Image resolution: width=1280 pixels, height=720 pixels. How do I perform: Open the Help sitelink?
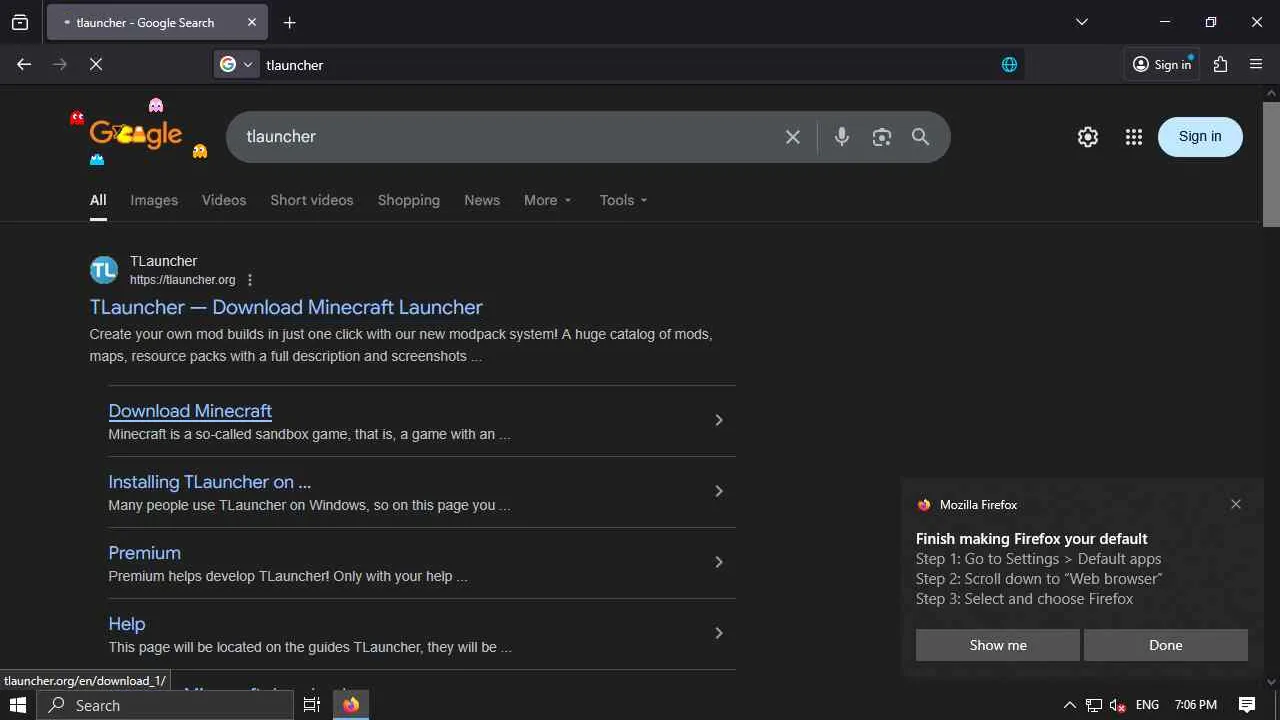pos(127,624)
